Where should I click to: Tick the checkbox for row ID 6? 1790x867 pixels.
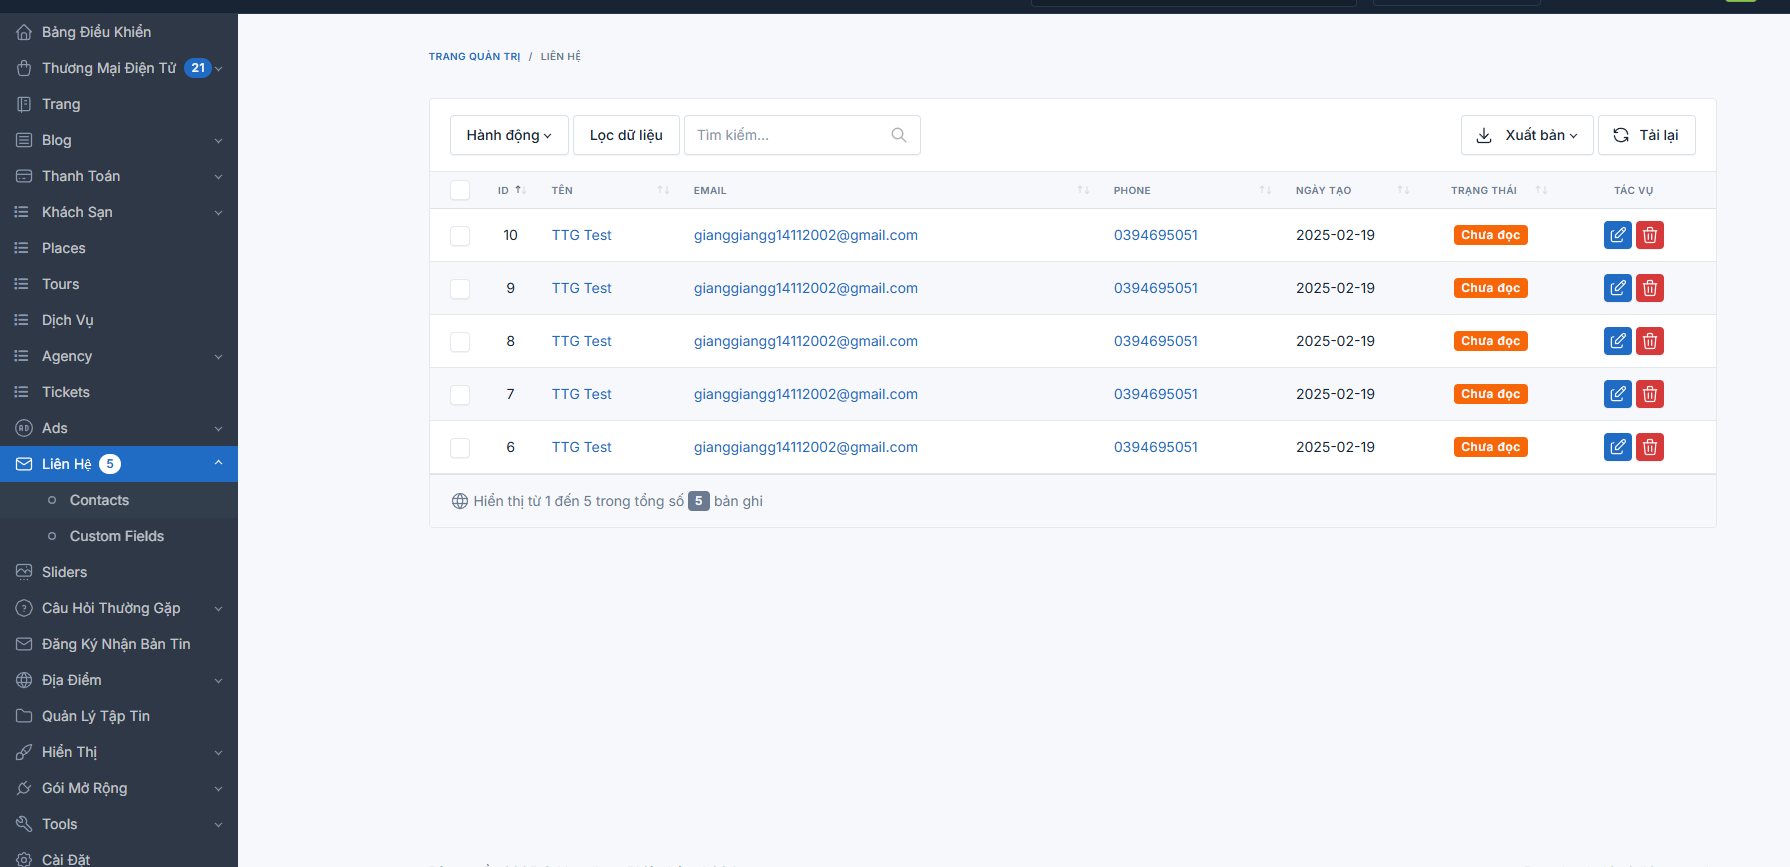(460, 448)
